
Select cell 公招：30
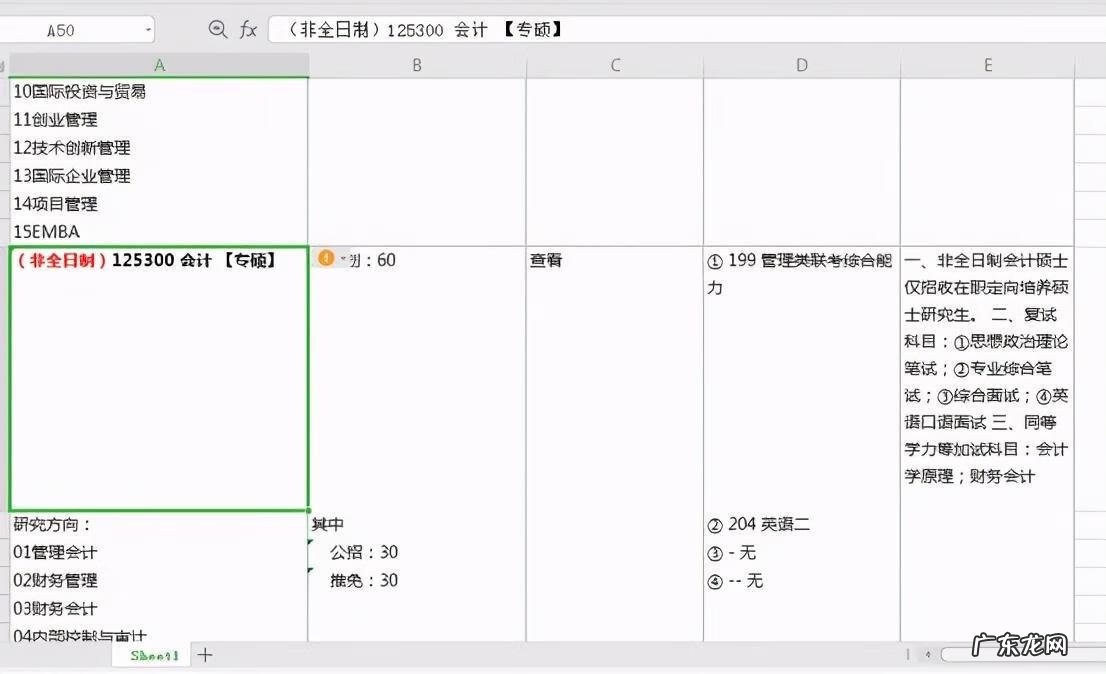pyautogui.click(x=418, y=552)
